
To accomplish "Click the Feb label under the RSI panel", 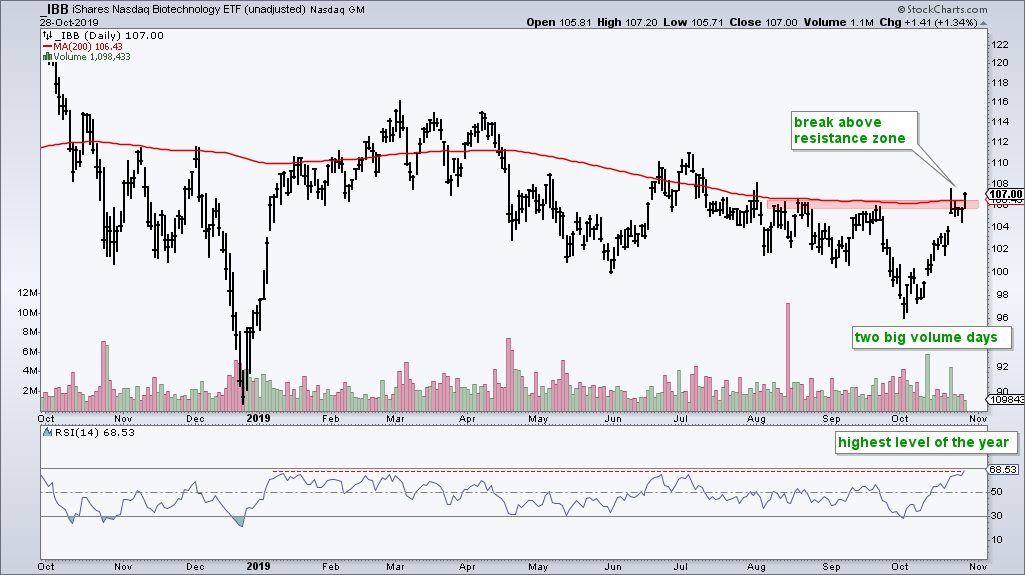I will tap(331, 567).
